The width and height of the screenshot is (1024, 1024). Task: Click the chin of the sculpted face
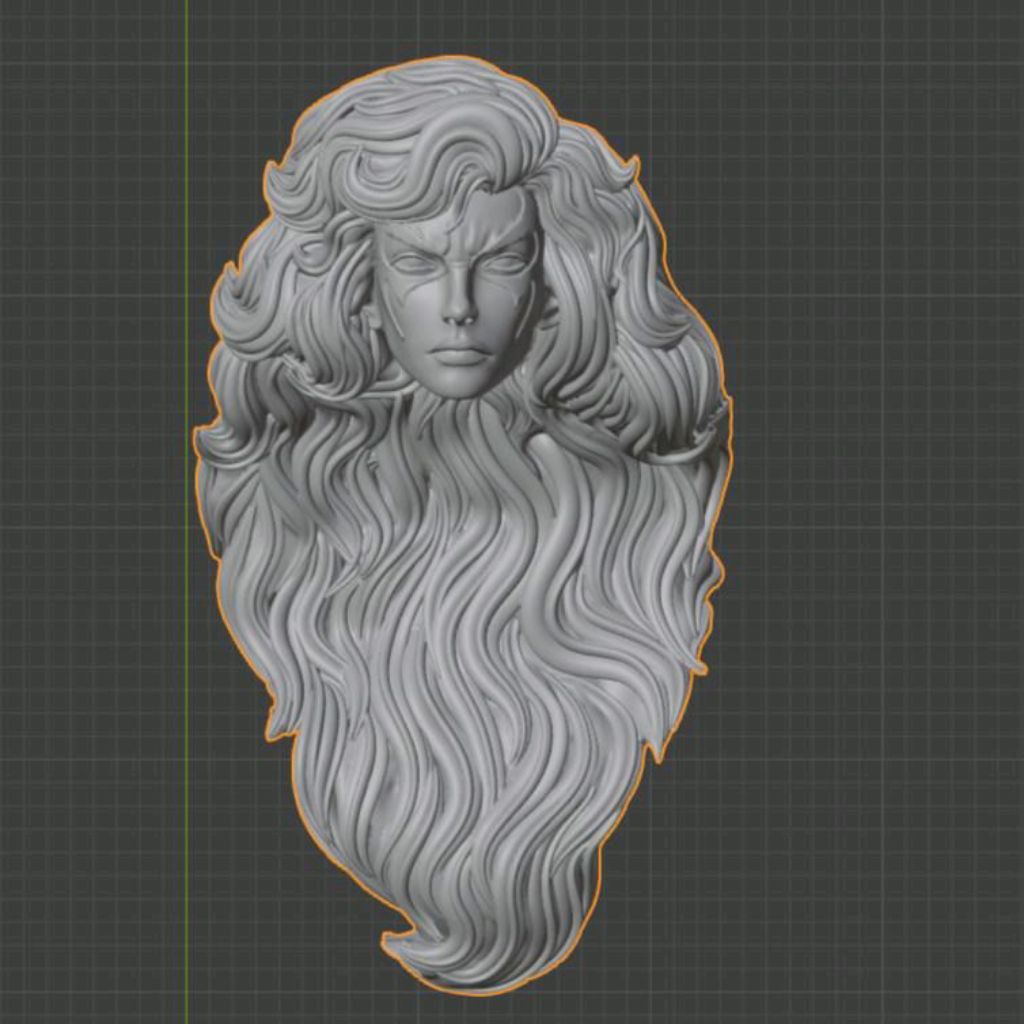(462, 384)
